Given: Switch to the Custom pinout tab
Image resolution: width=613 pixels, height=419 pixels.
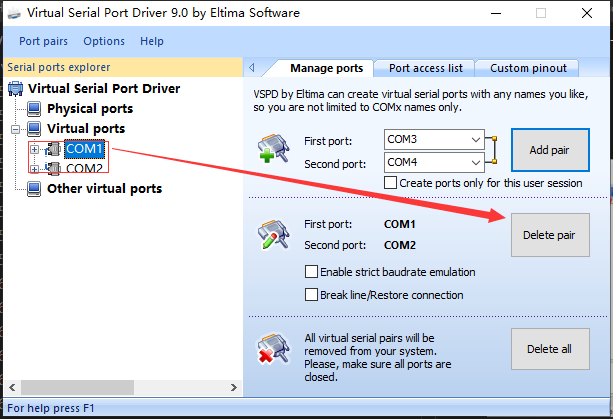Looking at the screenshot, I should tap(528, 68).
